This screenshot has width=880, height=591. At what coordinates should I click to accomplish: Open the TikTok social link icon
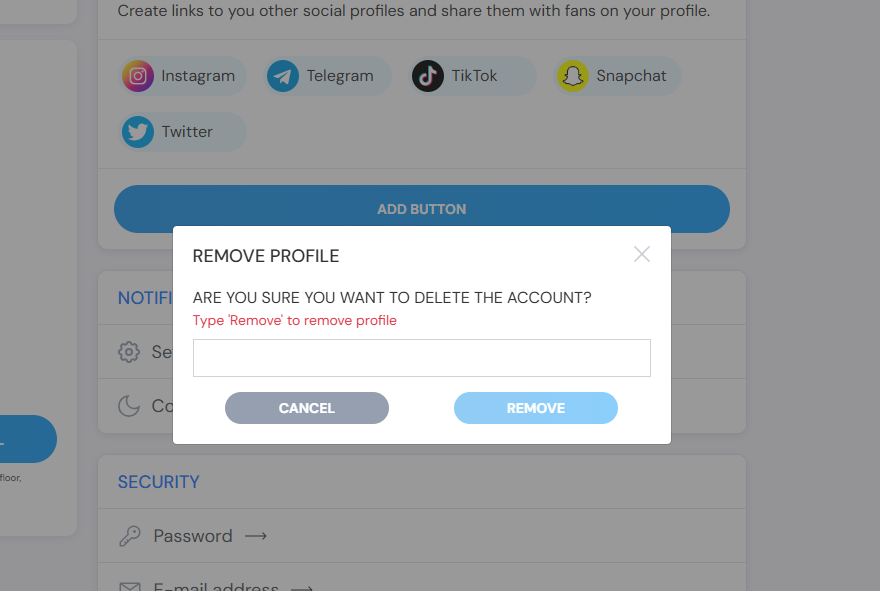(x=428, y=76)
